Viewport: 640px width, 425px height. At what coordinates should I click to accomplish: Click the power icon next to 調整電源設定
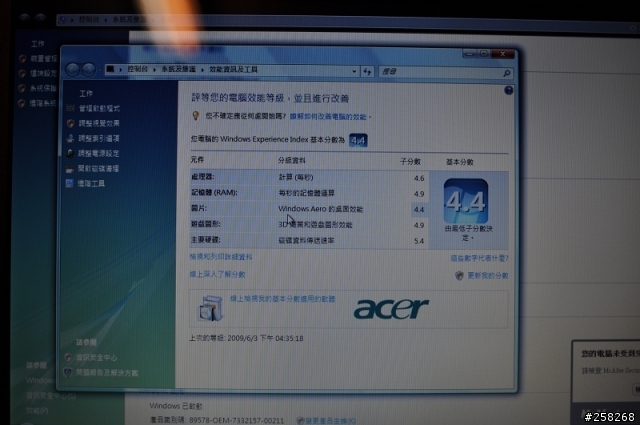(71, 154)
